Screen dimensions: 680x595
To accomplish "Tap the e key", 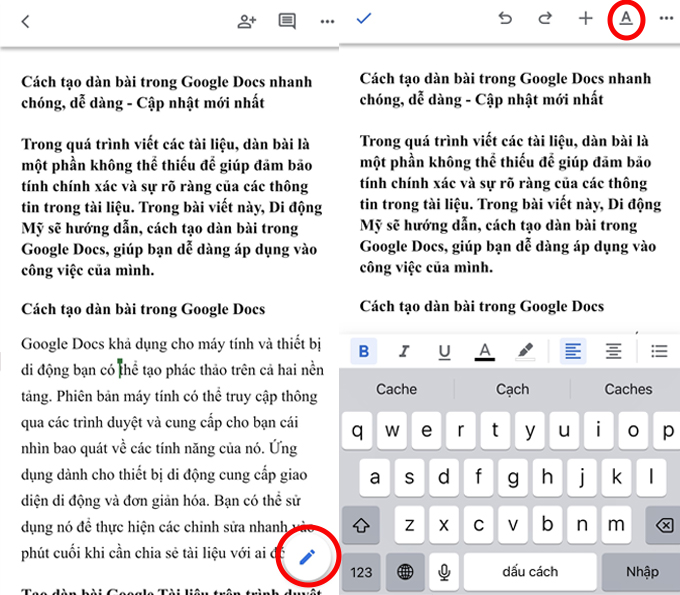I will coord(426,431).
